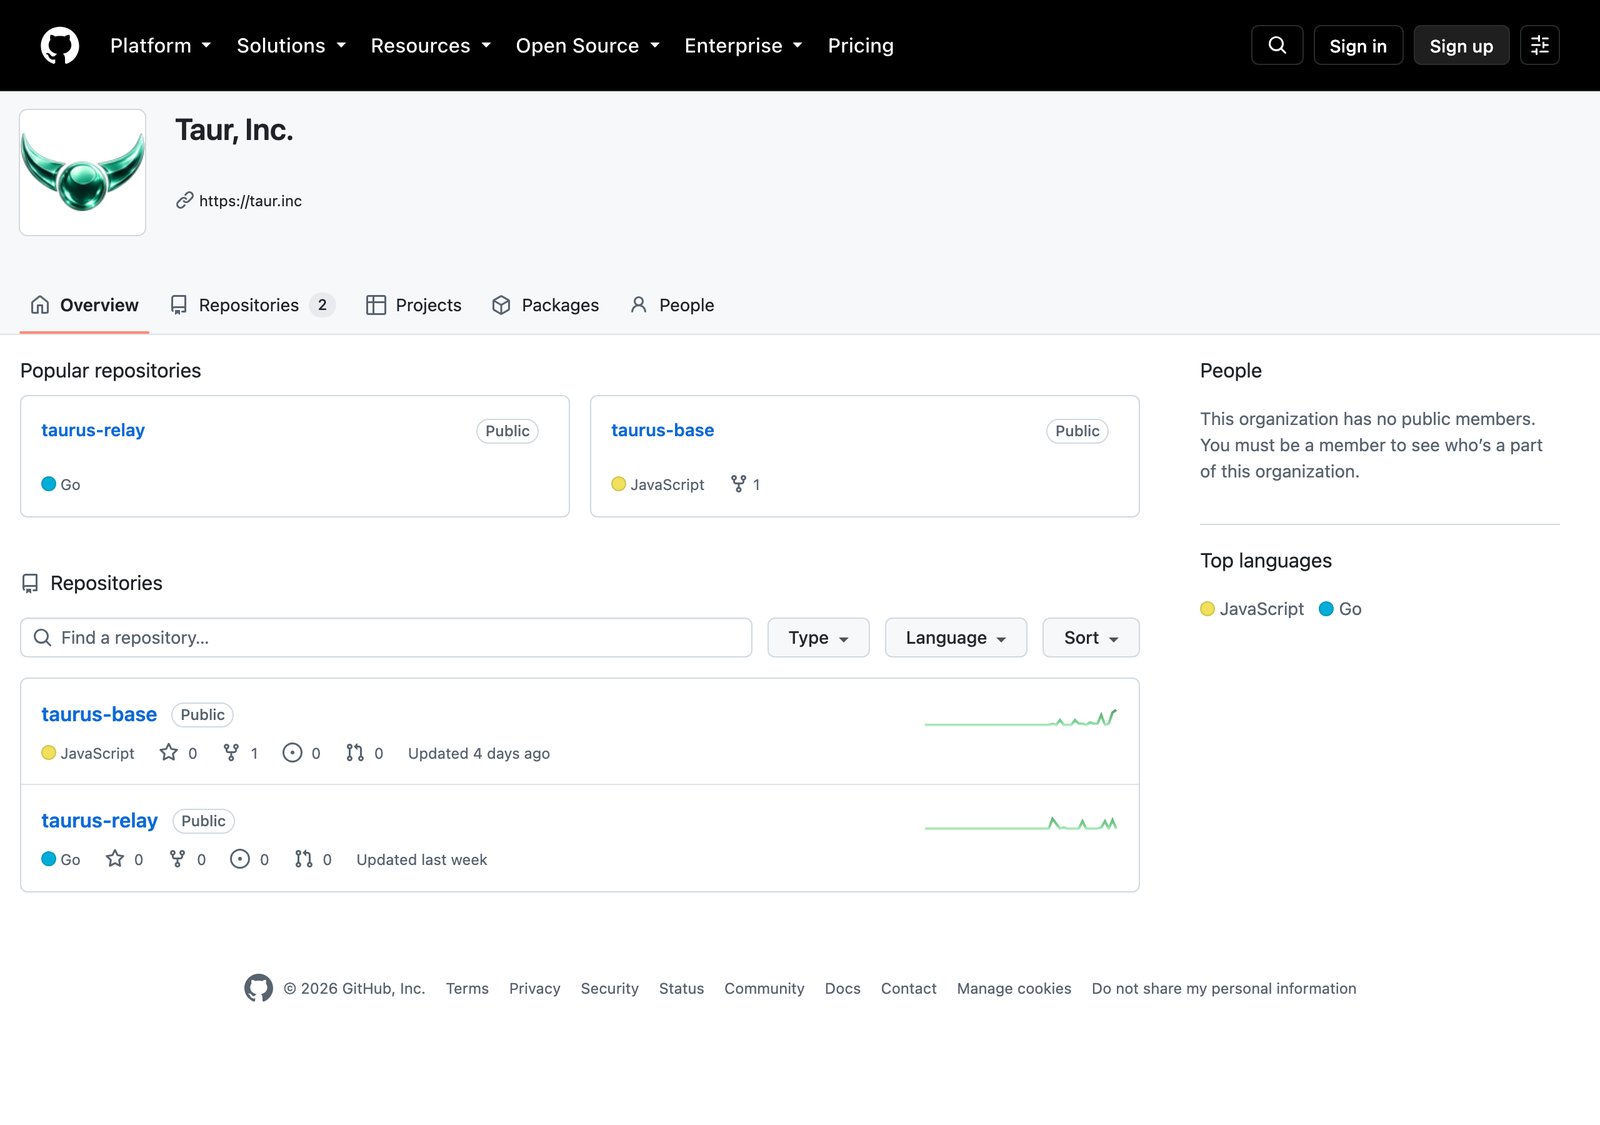Image resolution: width=1600 pixels, height=1125 pixels.
Task: Open the GitHub home logo in header
Action: pyautogui.click(x=60, y=46)
